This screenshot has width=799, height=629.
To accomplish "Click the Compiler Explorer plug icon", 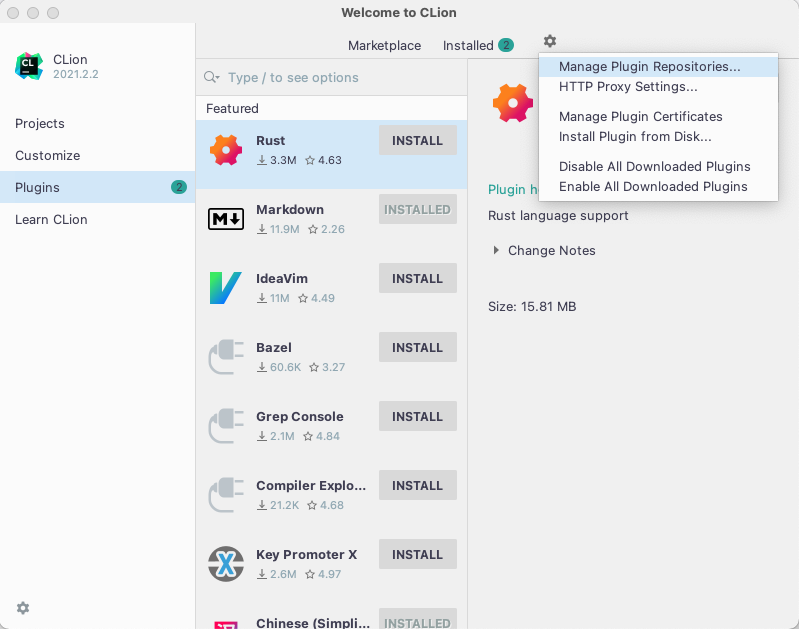I will click(226, 495).
